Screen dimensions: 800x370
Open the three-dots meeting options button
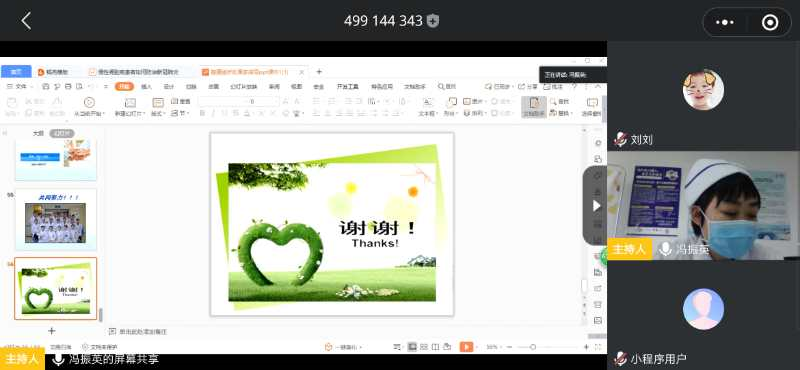pyautogui.click(x=725, y=22)
